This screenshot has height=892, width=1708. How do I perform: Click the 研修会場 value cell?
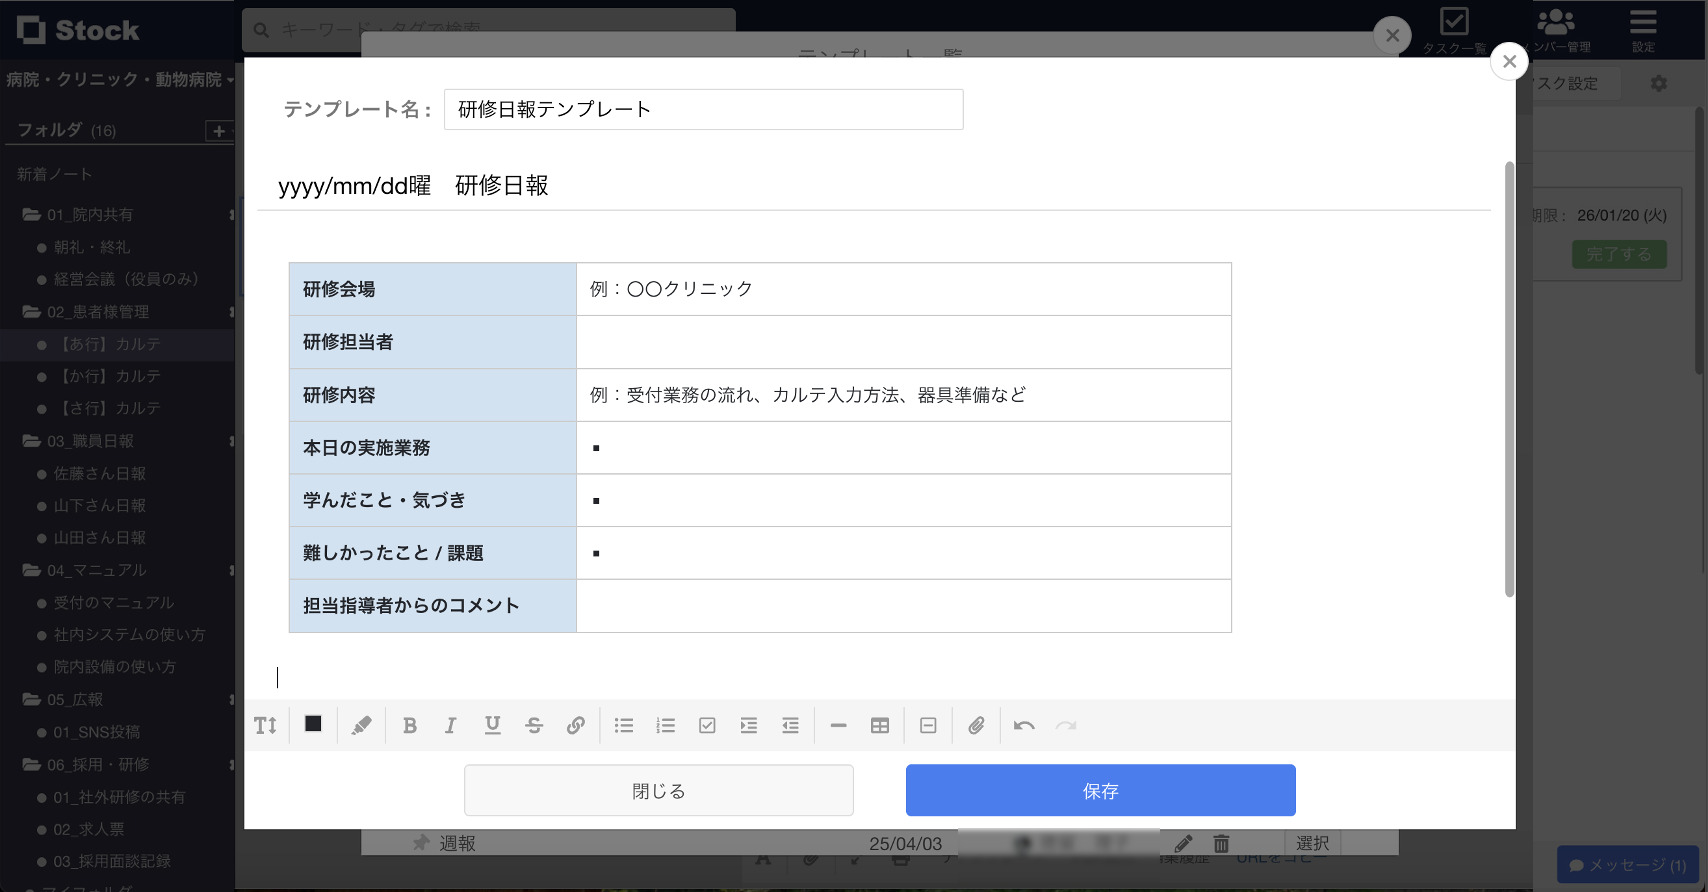(904, 289)
